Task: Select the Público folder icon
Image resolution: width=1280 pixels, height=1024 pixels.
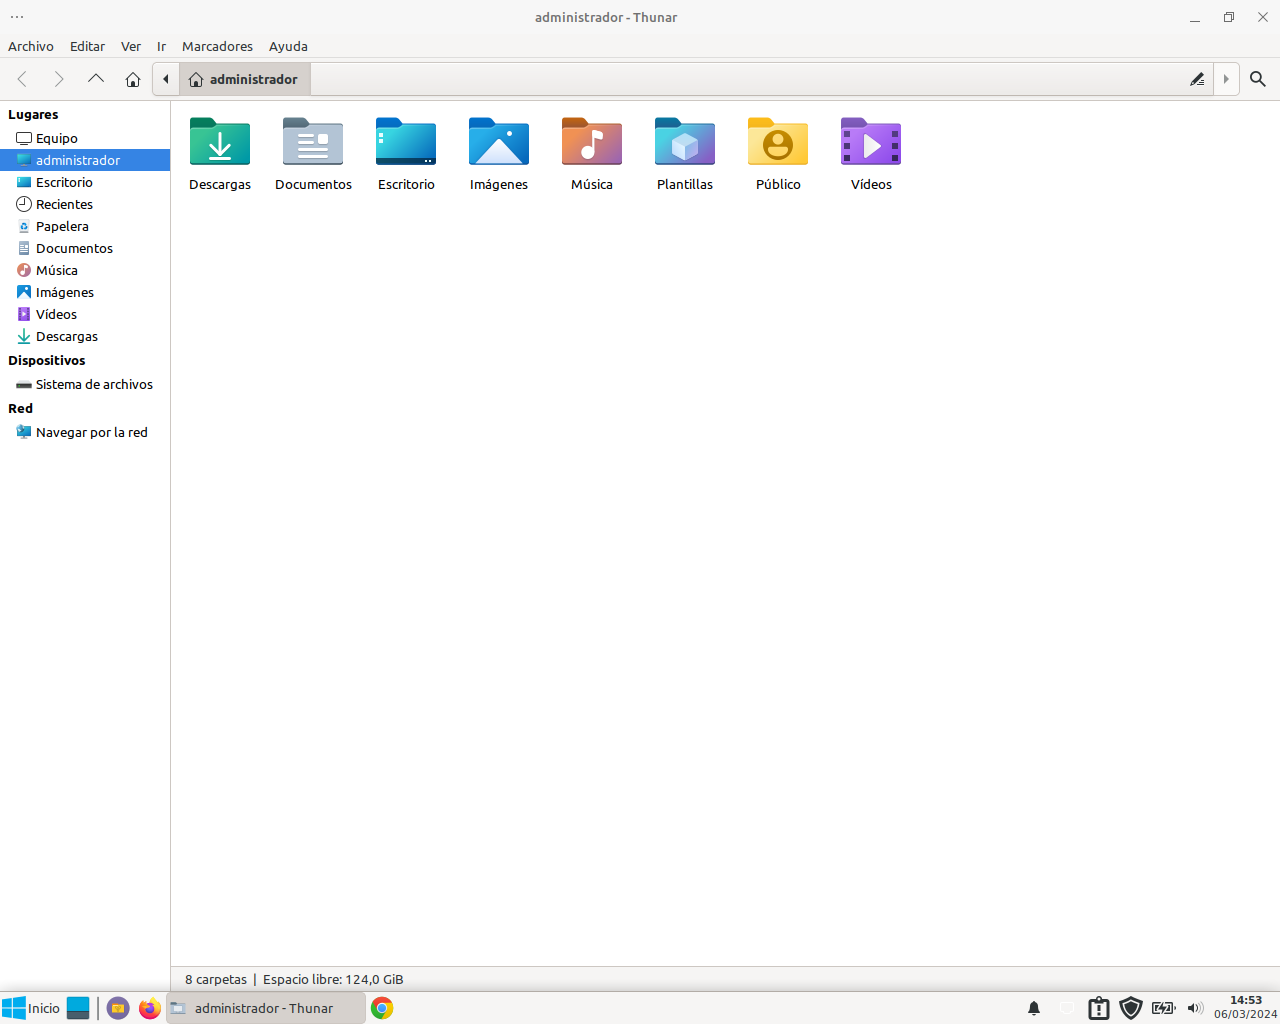Action: point(778,142)
